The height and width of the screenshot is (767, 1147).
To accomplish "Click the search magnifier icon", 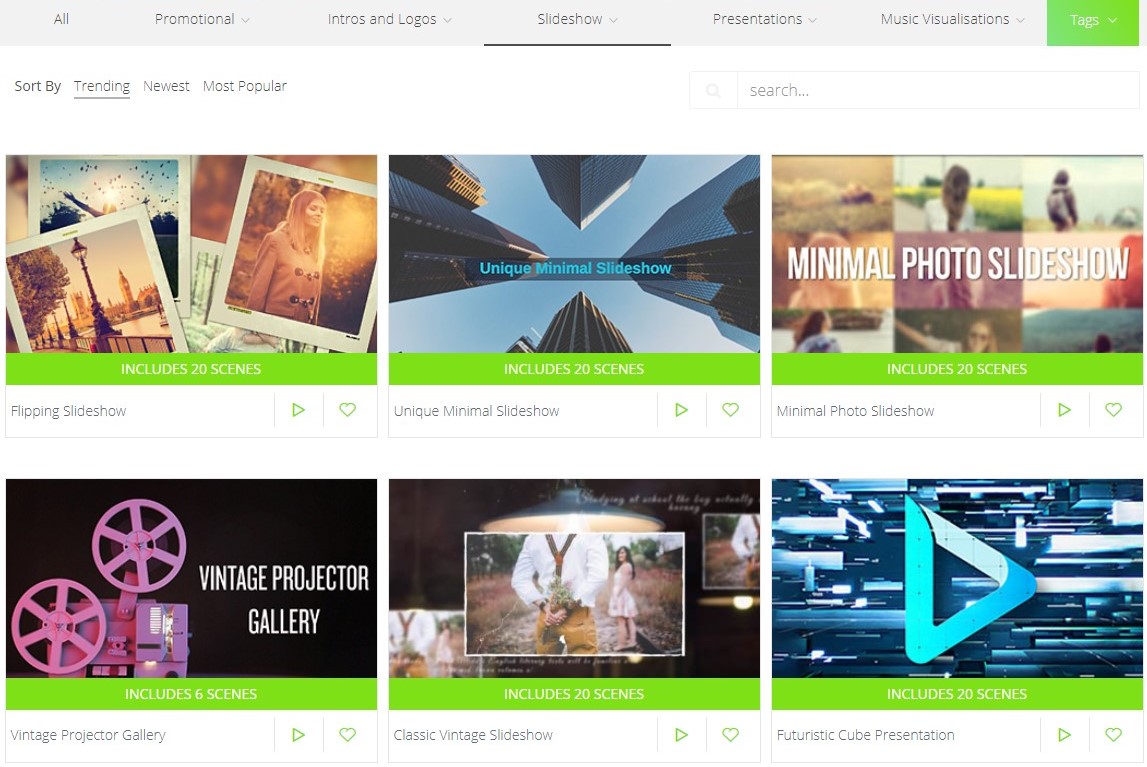I will coord(713,91).
